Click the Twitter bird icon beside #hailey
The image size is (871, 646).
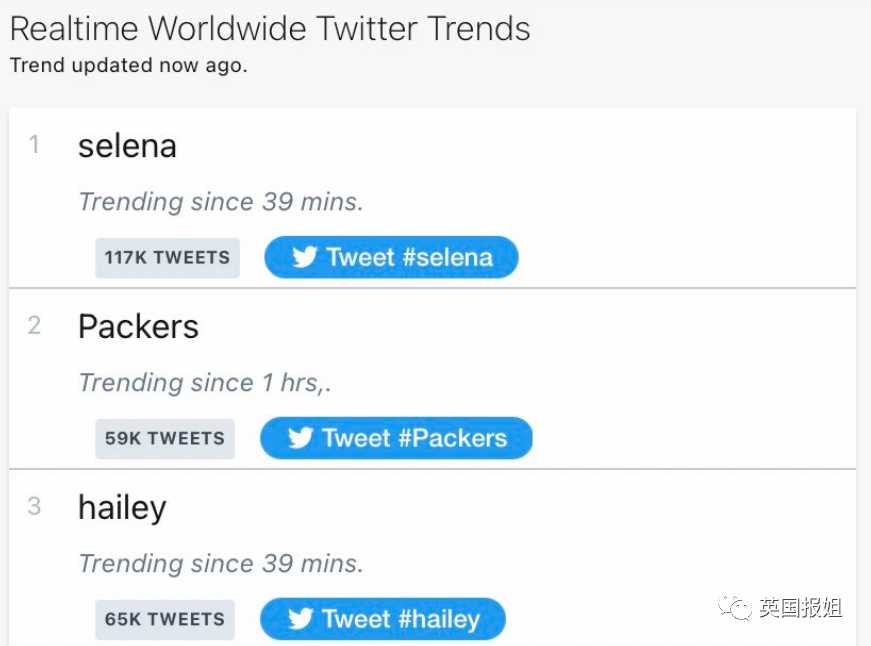click(x=301, y=619)
